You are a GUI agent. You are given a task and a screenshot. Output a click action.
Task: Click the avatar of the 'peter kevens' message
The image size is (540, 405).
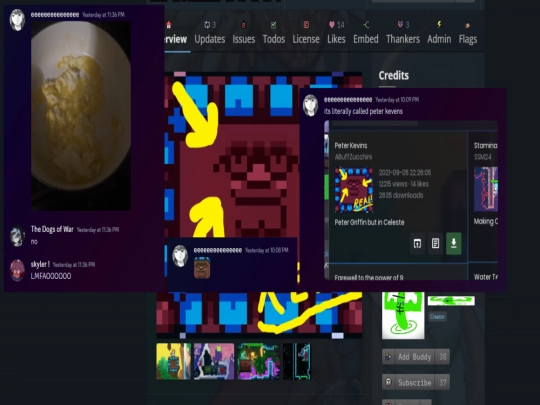point(310,105)
